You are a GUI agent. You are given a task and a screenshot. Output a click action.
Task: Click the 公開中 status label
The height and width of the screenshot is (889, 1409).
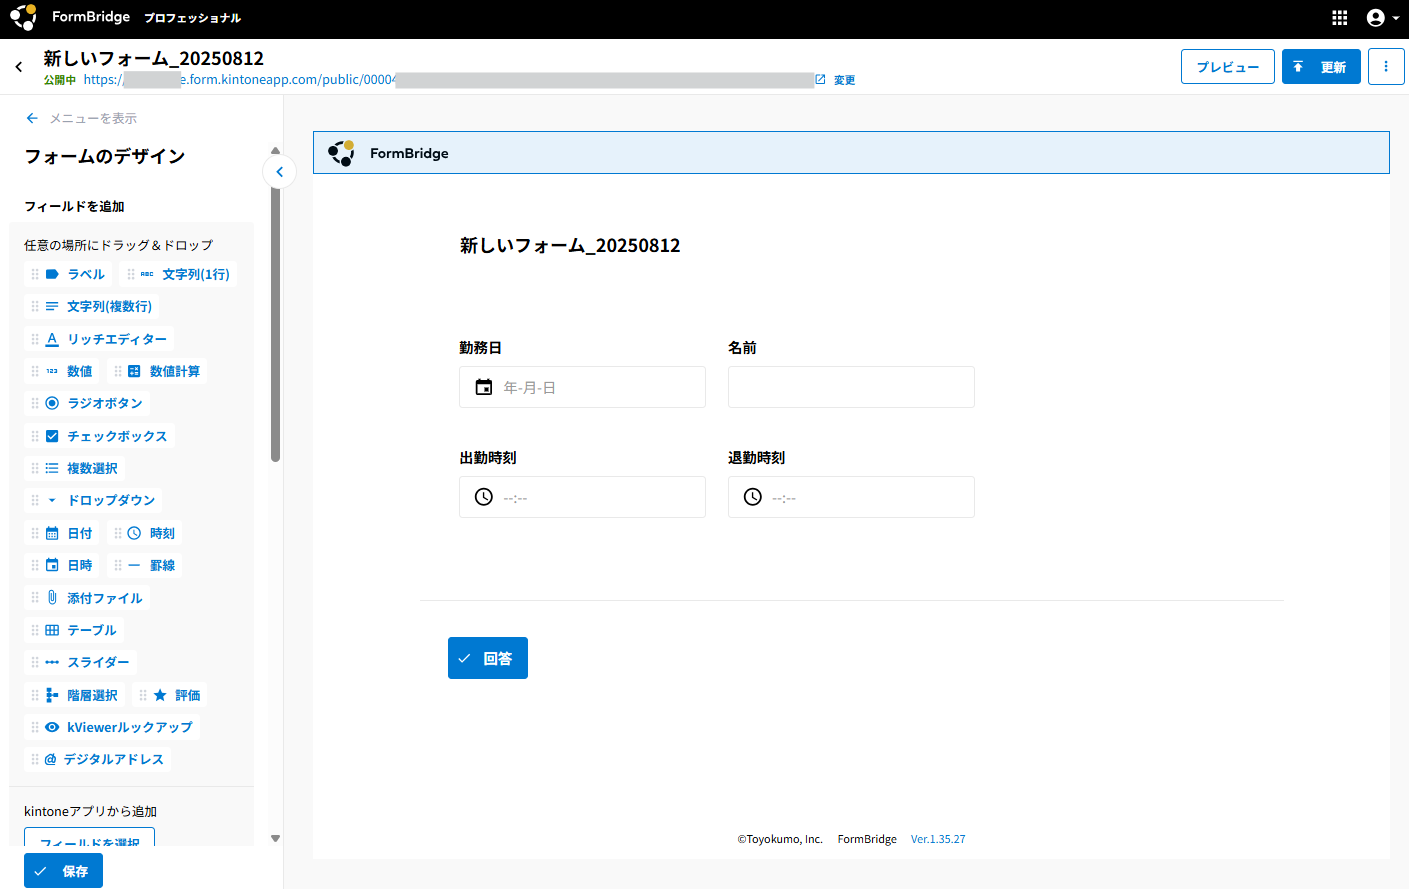[x=60, y=80]
